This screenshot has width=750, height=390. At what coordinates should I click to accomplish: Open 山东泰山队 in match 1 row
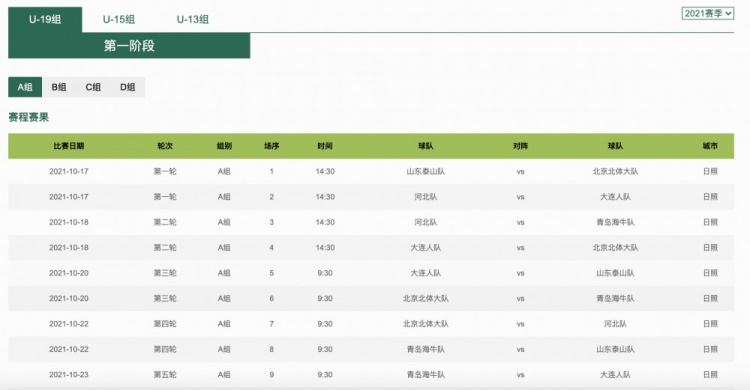426,171
